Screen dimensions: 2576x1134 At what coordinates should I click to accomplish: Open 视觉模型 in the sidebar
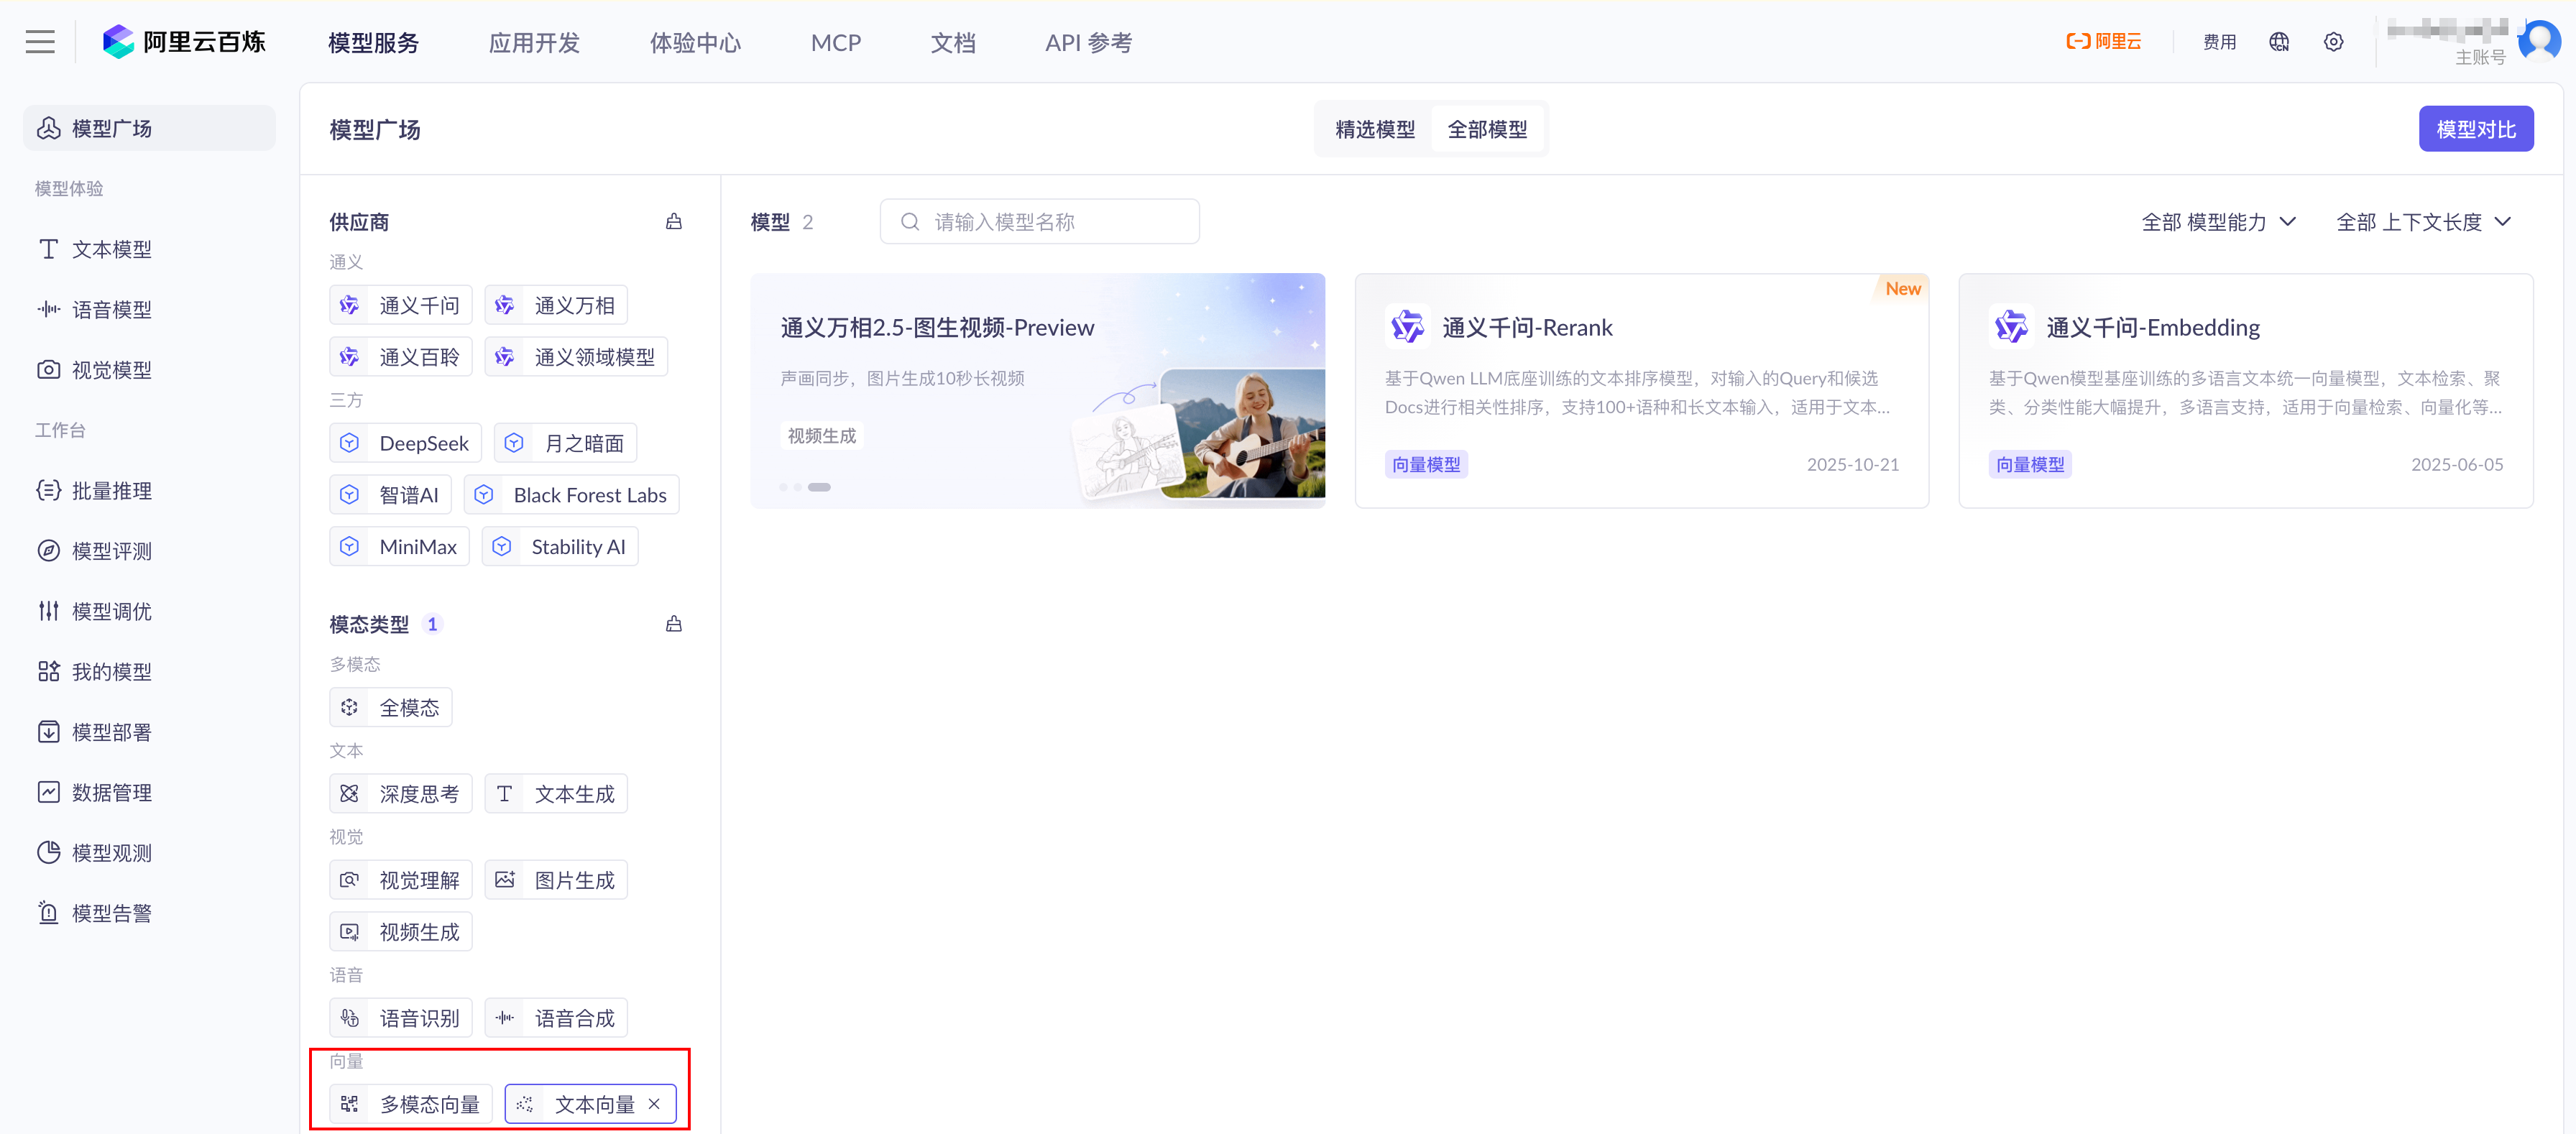click(x=112, y=369)
